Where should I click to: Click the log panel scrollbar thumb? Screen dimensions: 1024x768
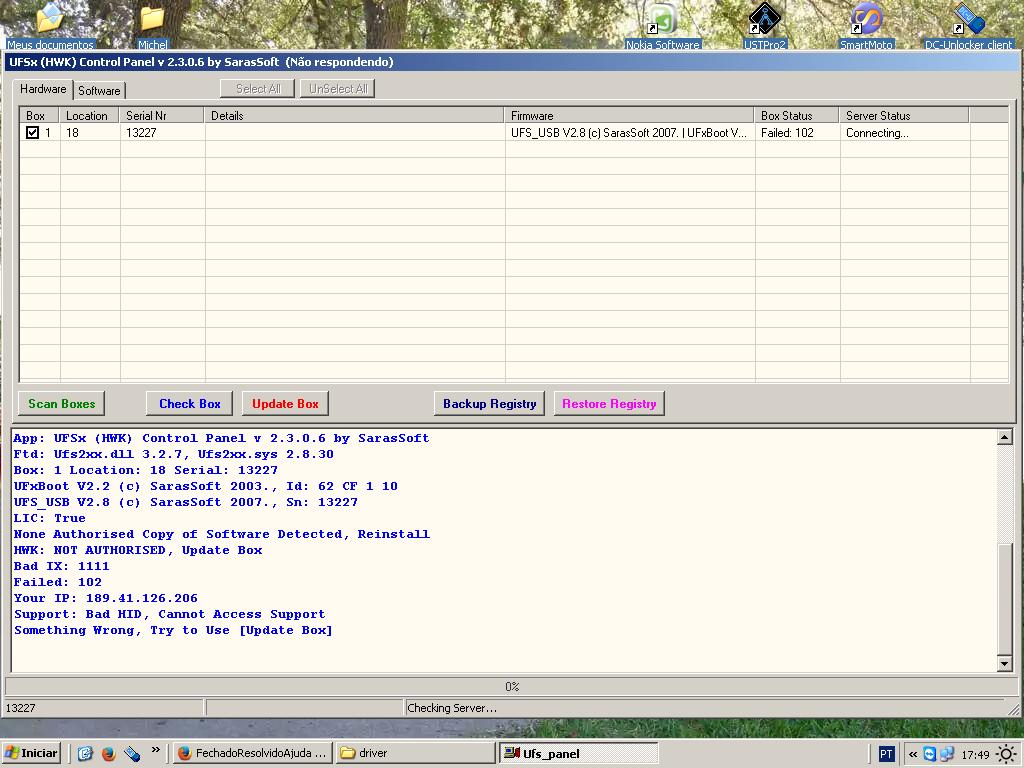[1005, 599]
